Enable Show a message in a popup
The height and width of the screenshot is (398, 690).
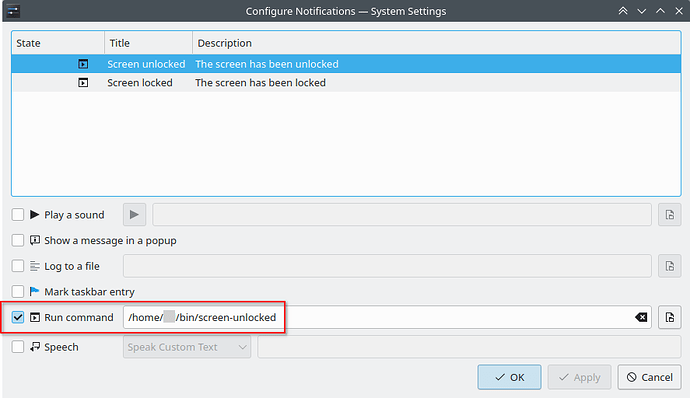point(18,240)
